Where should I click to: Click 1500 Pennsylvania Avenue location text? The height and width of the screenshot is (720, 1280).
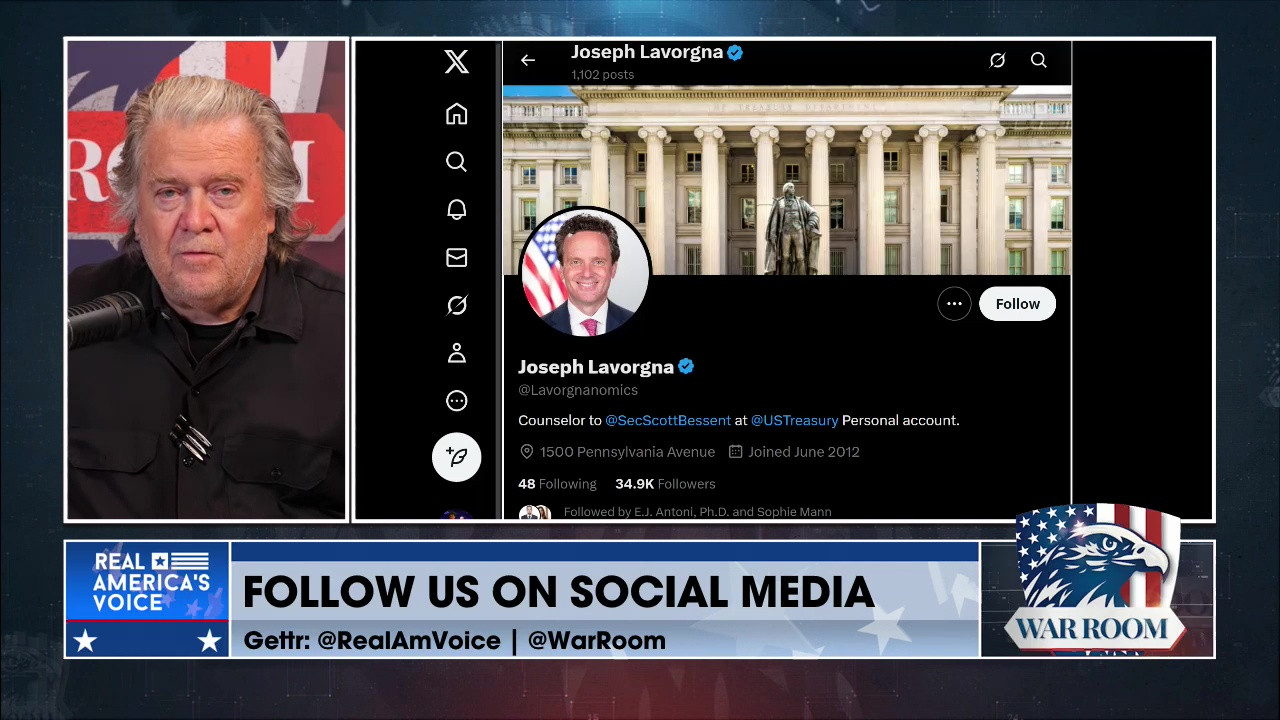pyautogui.click(x=627, y=452)
